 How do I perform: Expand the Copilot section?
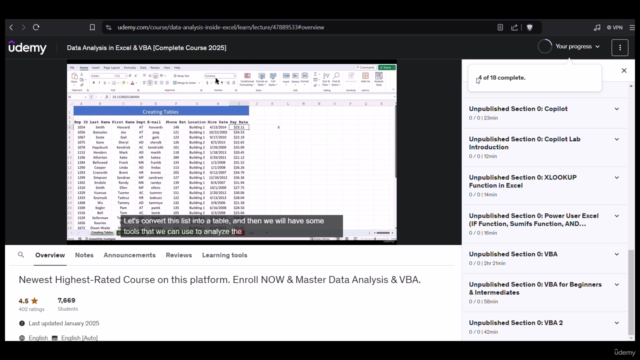click(617, 109)
